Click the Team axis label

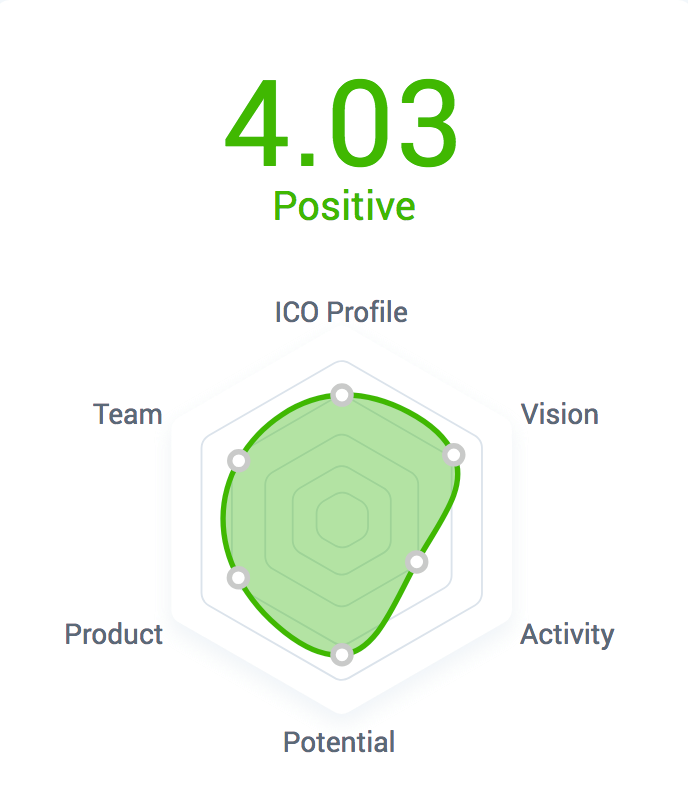tap(128, 414)
